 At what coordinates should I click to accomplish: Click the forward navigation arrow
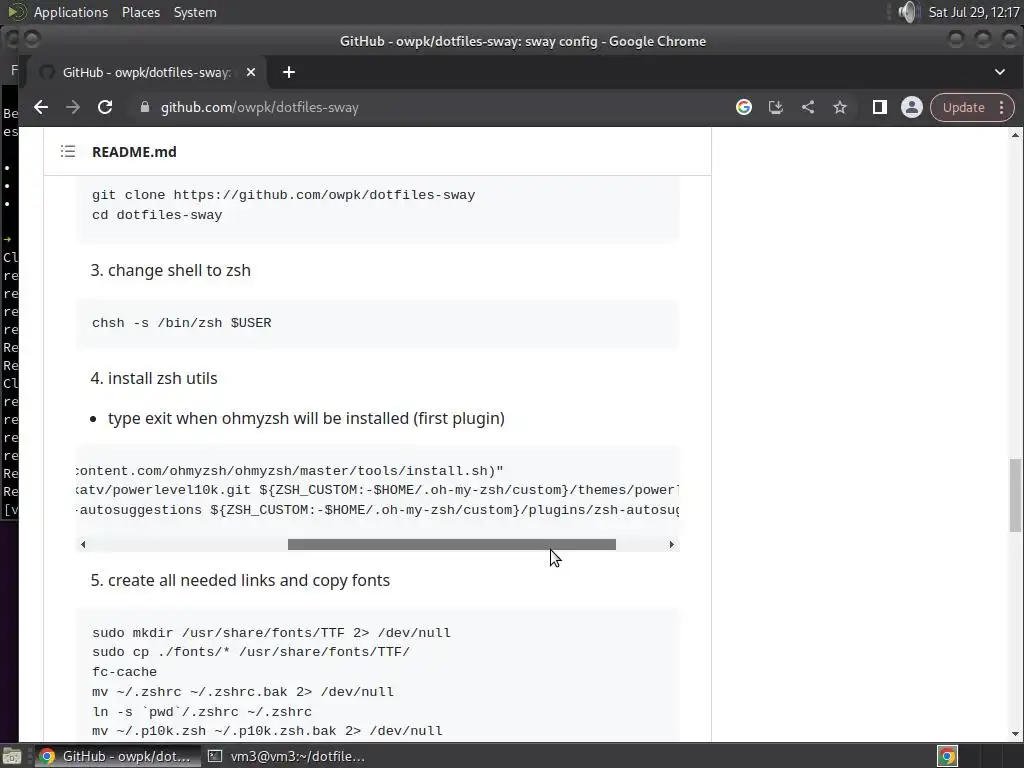(73, 107)
